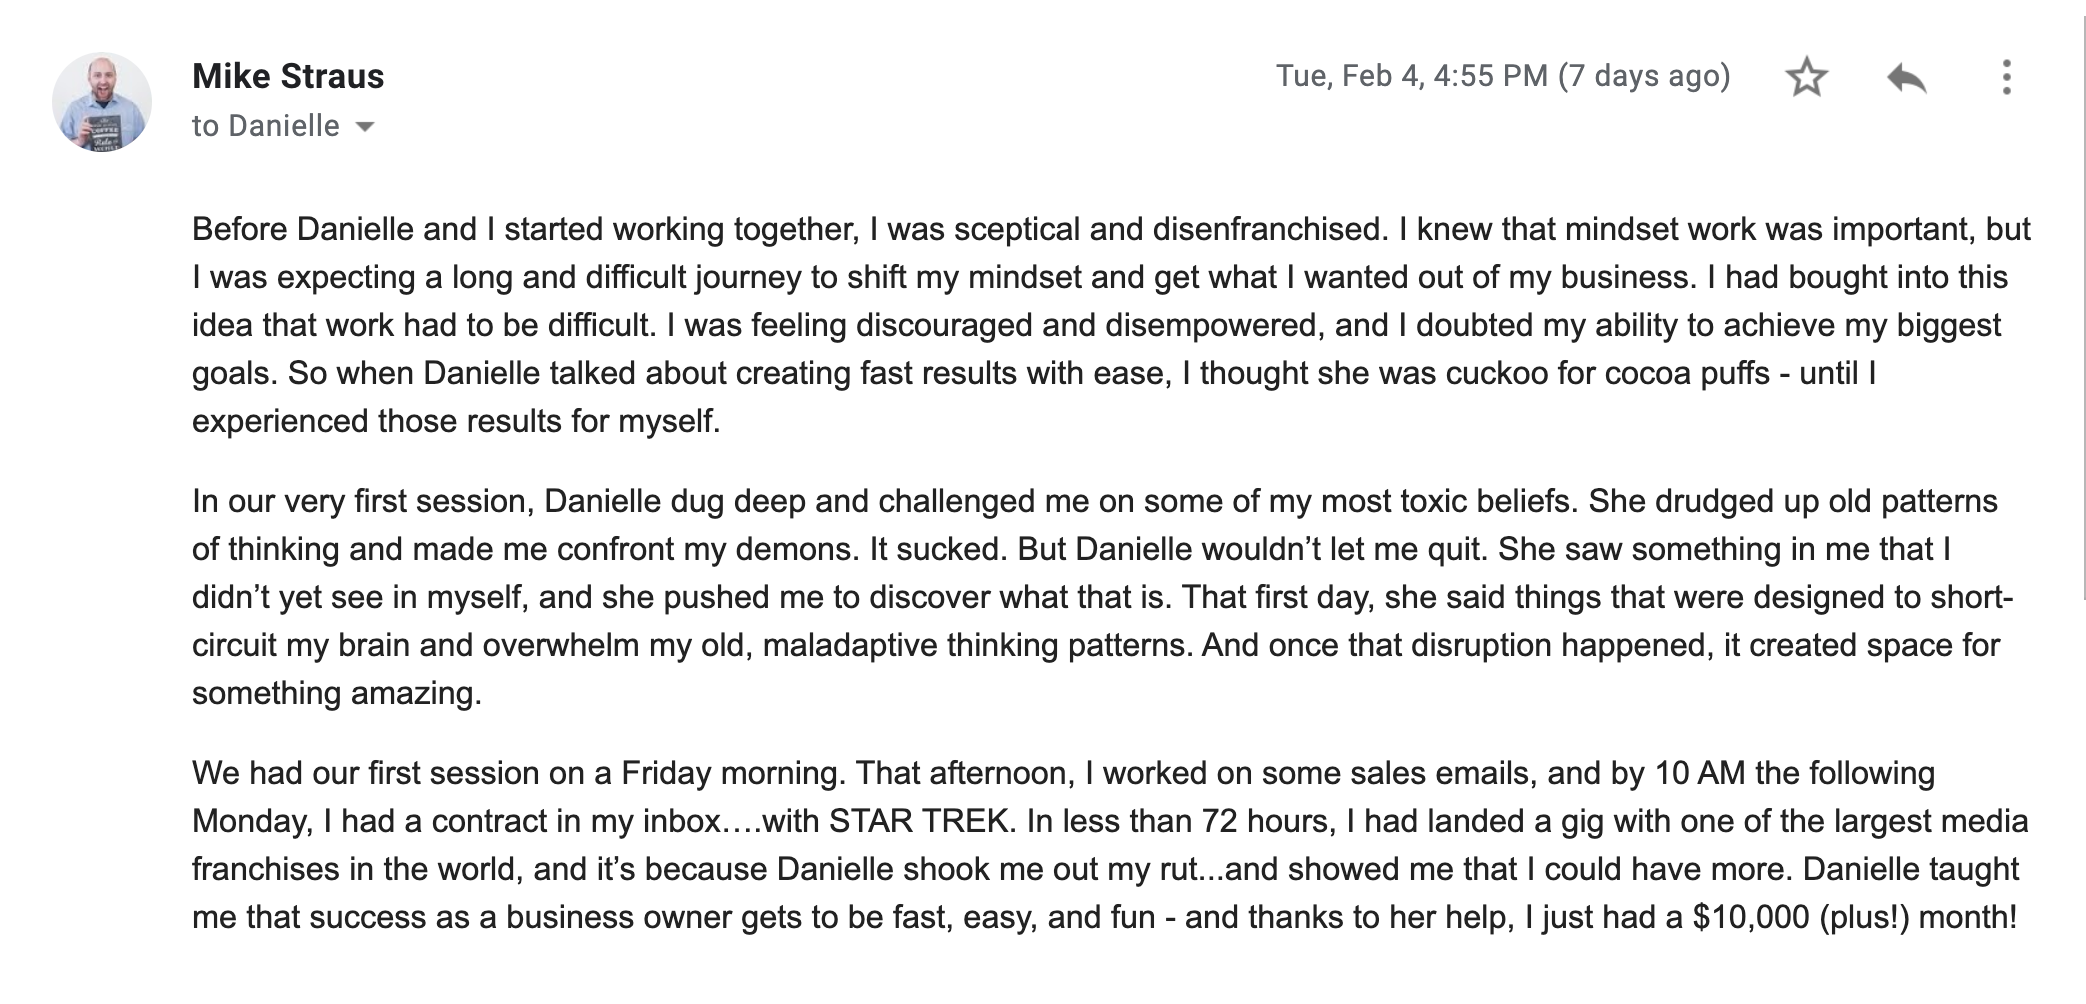Click the "(7 days ago)" relative date text
This screenshot has height=1004, width=2086.
[x=1645, y=76]
